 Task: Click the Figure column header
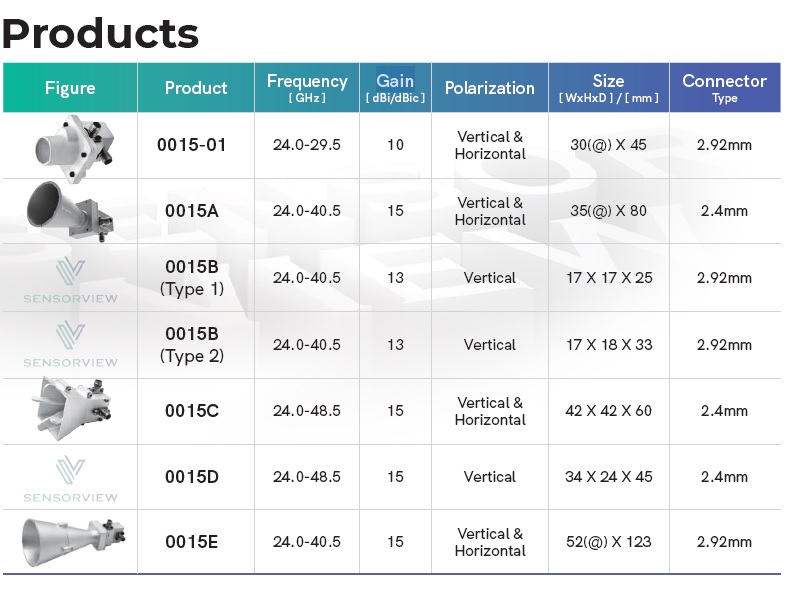[70, 88]
